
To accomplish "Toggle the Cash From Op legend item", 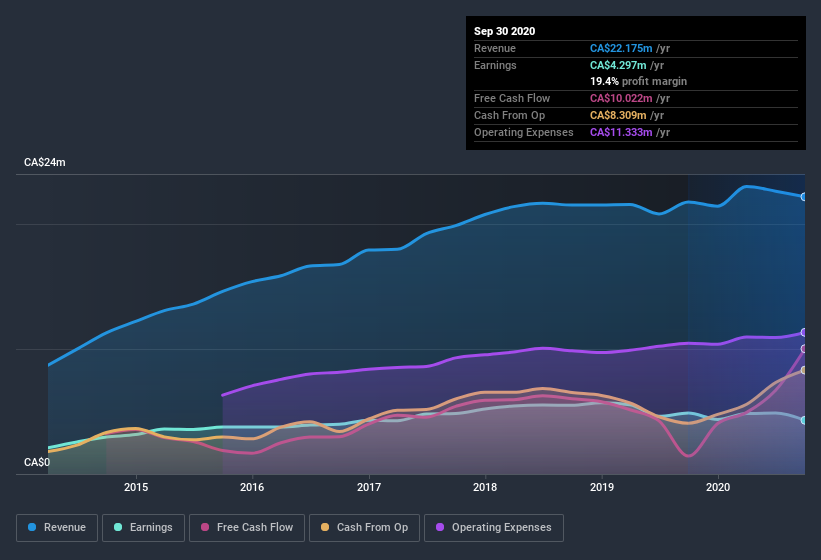I will [365, 527].
